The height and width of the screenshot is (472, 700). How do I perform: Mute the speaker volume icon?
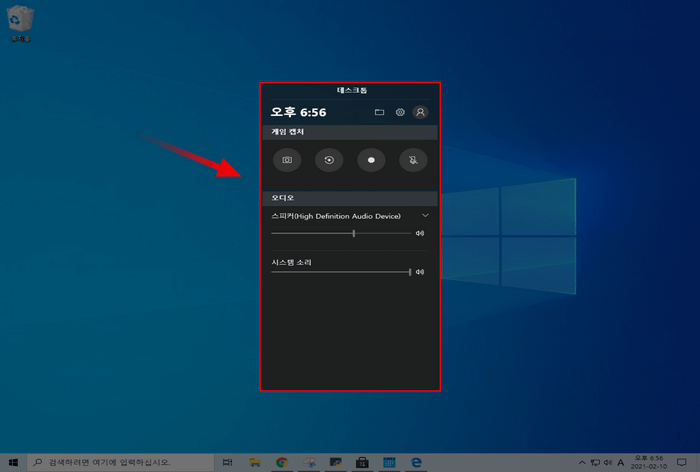click(420, 233)
